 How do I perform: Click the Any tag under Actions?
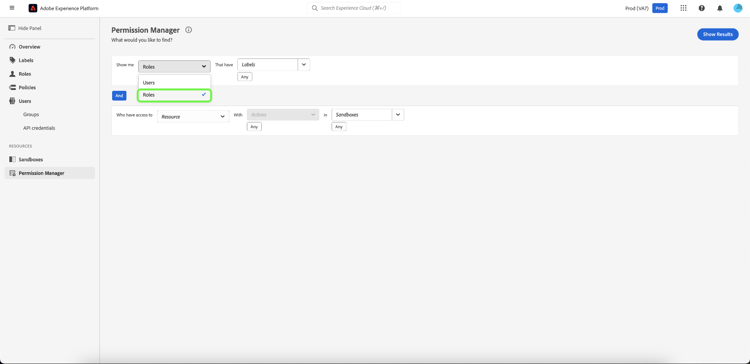coord(254,127)
